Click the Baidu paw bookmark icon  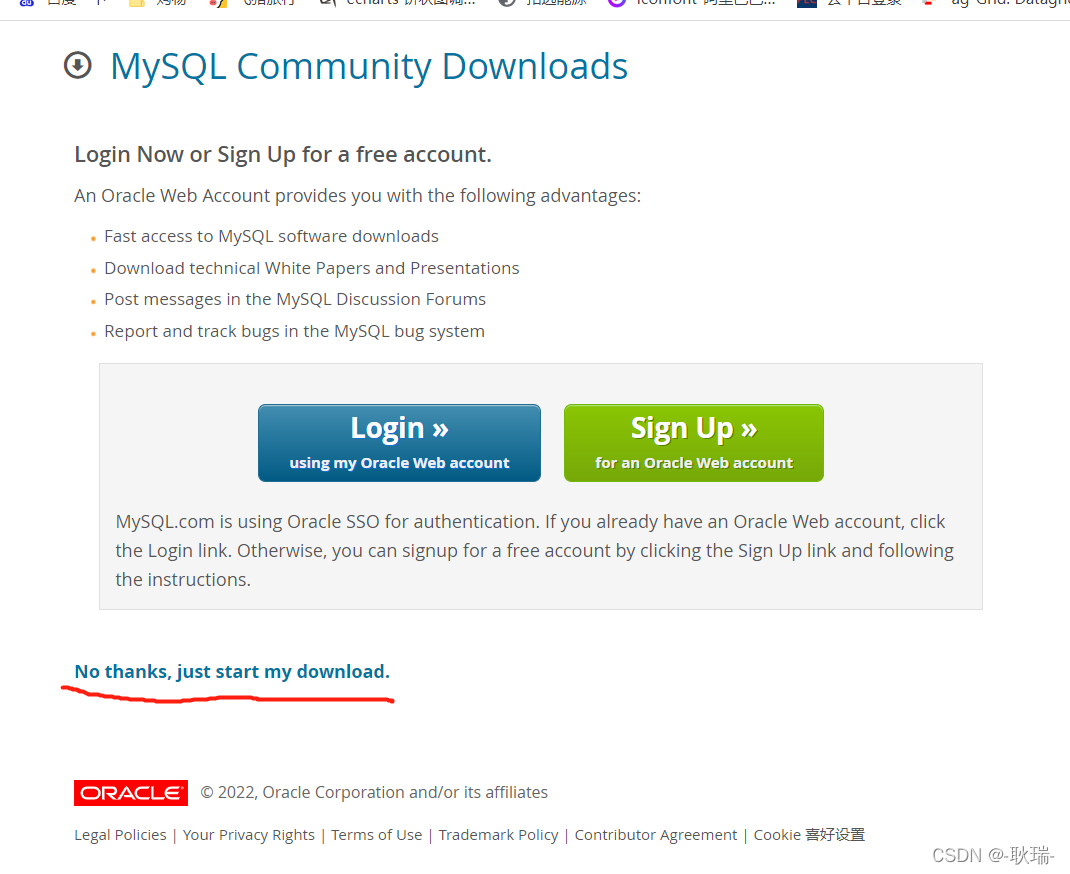(x=27, y=3)
